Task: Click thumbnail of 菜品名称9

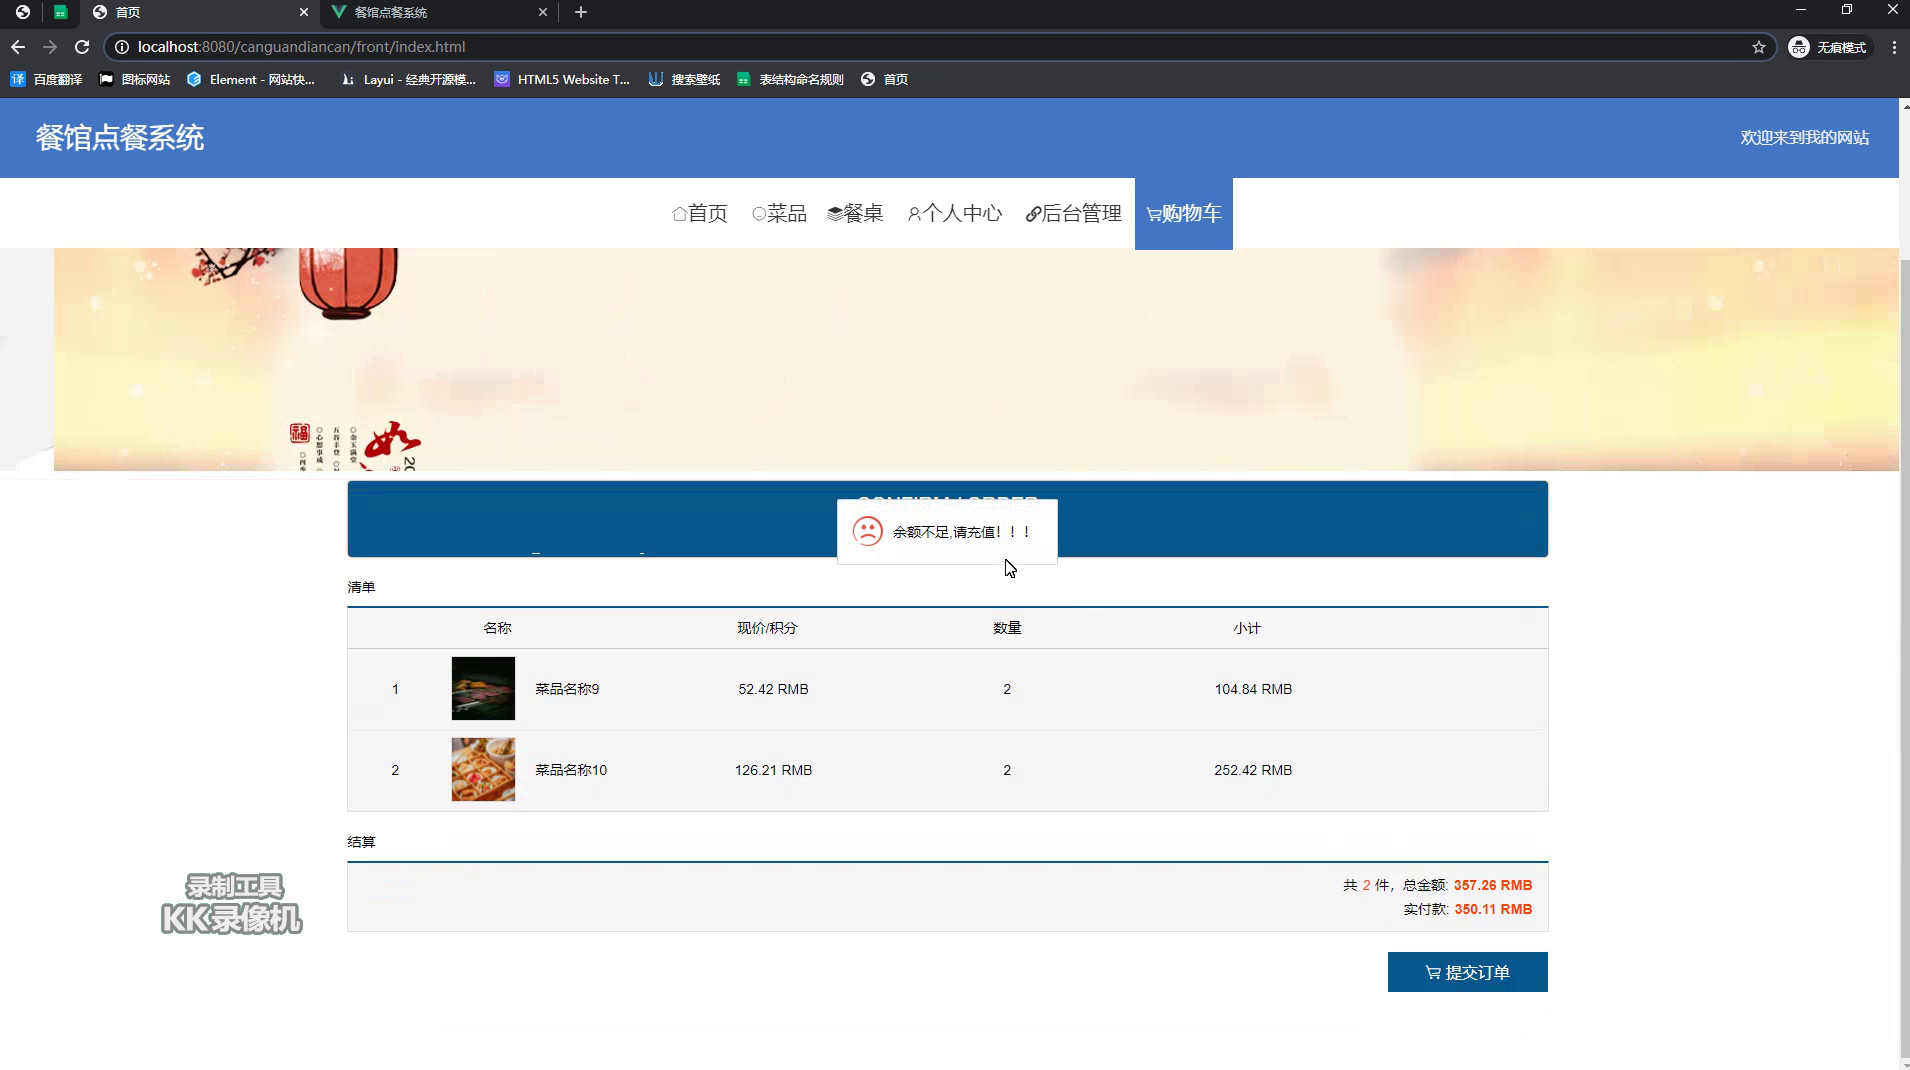Action: 483,688
